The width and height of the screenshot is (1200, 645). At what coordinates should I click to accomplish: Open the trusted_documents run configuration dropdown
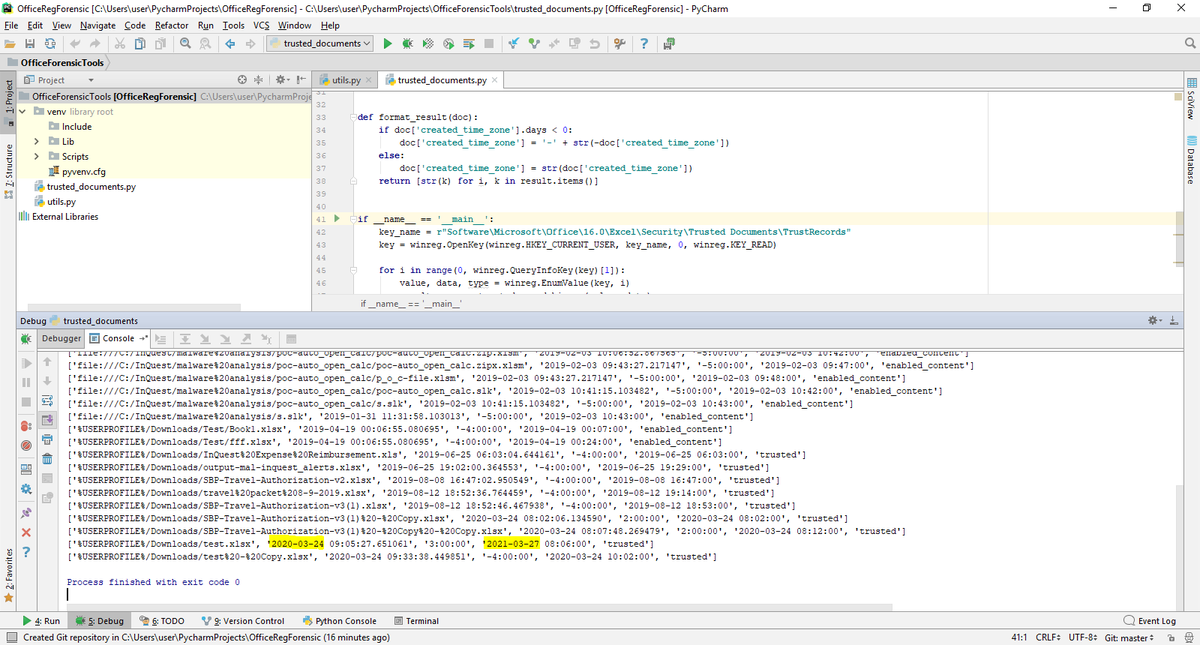pyautogui.click(x=320, y=43)
